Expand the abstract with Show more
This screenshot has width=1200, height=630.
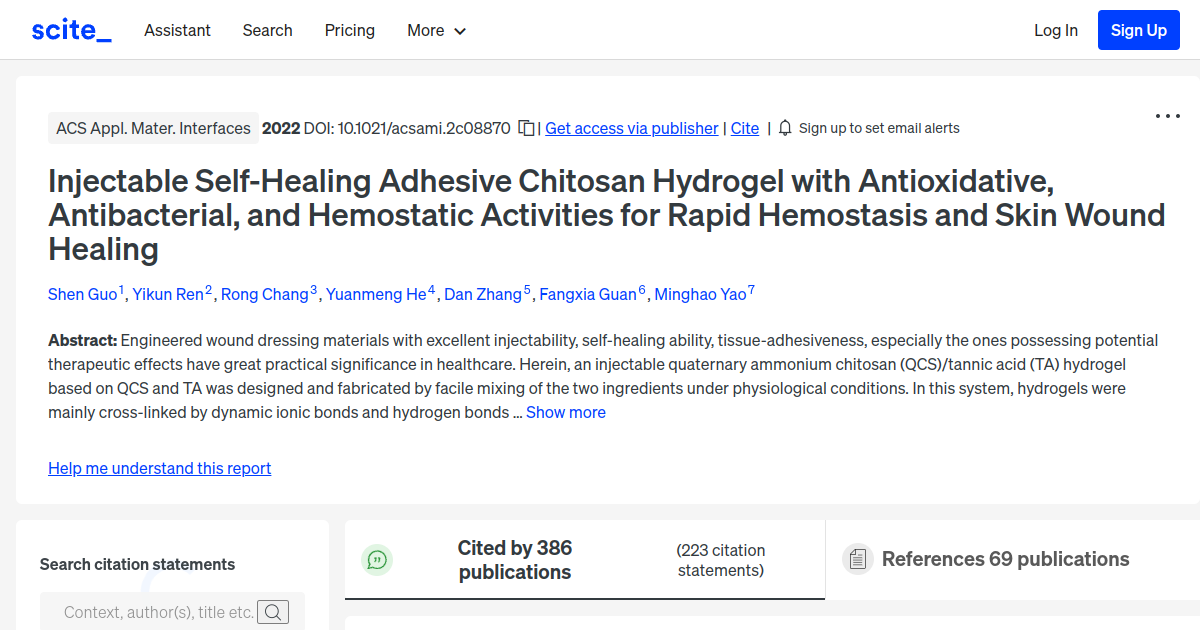[x=566, y=412]
